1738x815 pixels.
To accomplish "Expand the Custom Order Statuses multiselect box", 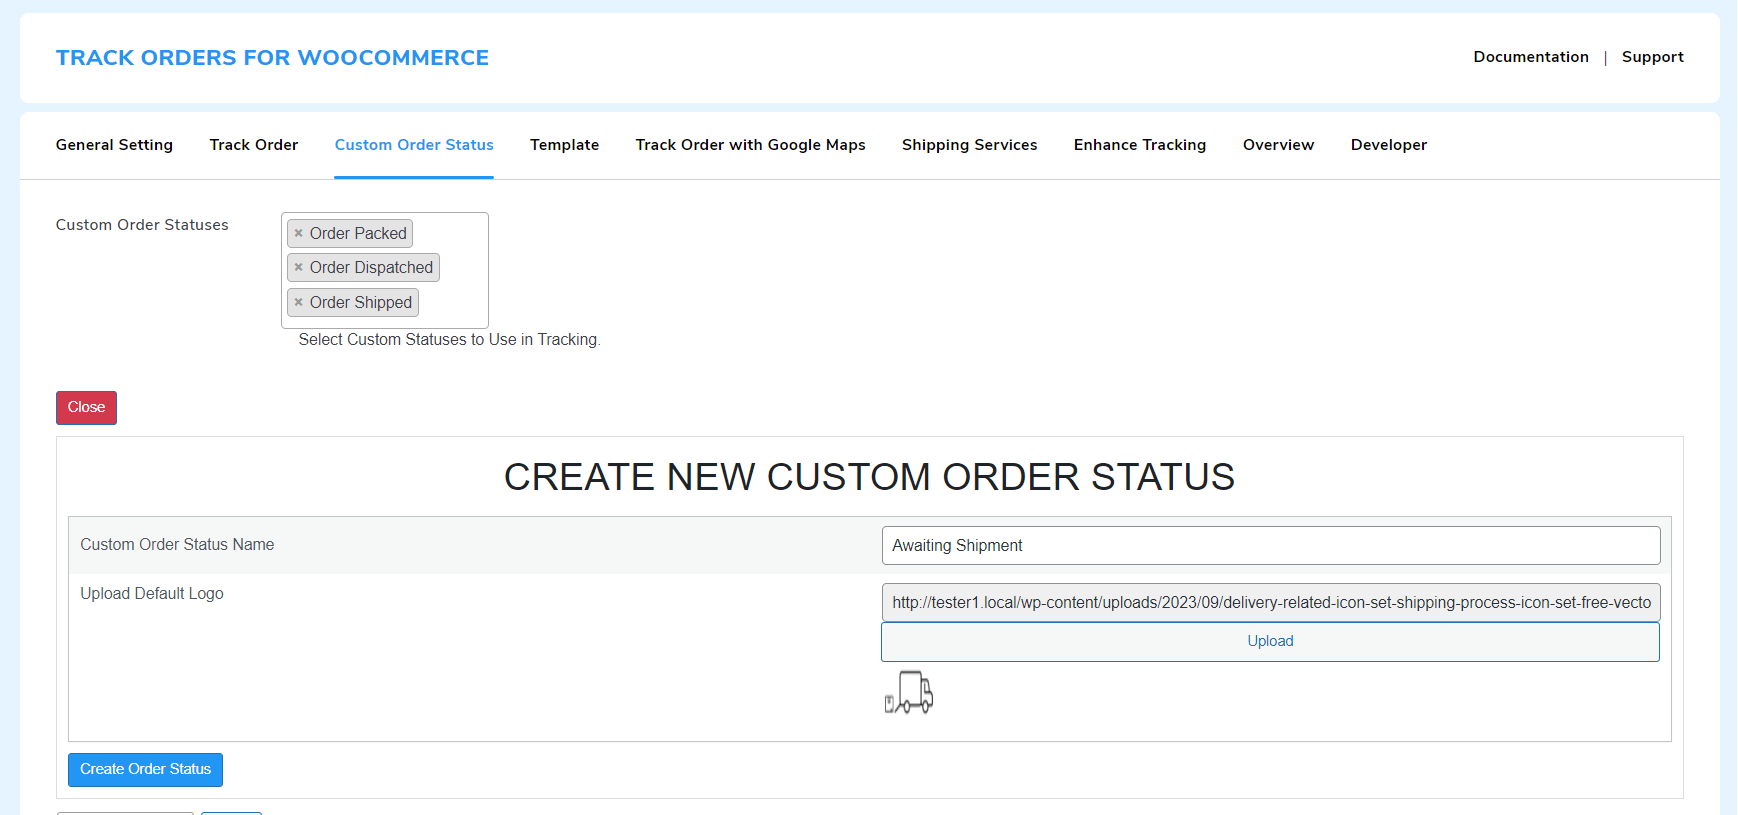I will 385,270.
